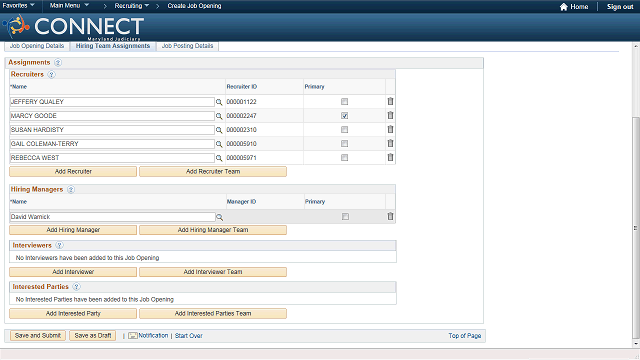Click Save and Submit button

38,336
